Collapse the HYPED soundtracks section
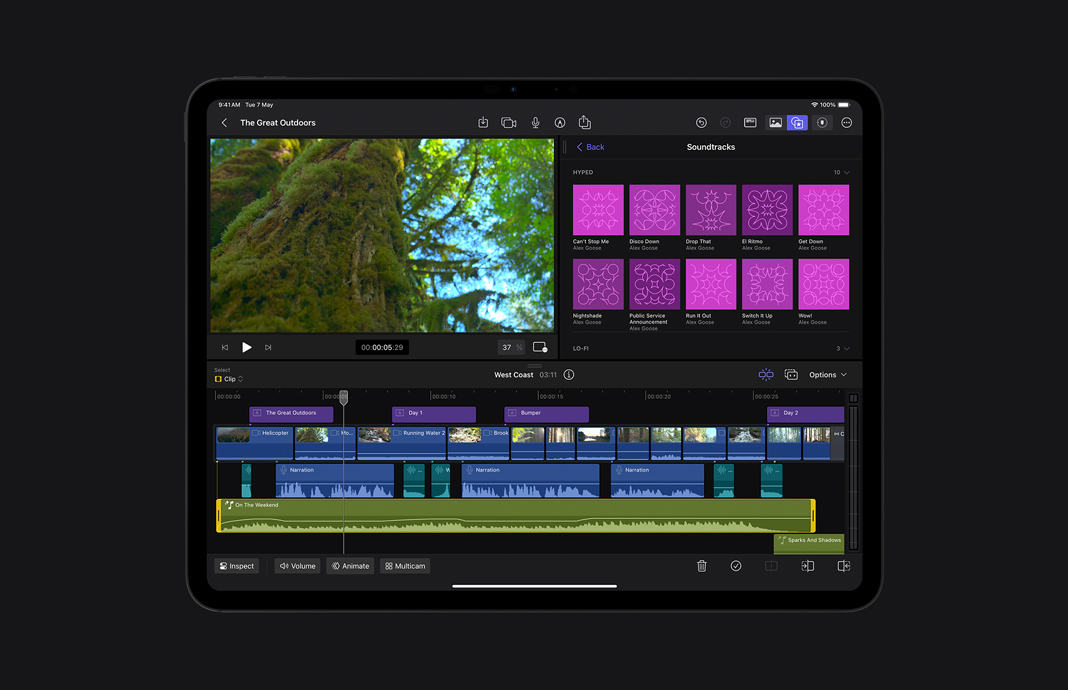Image resolution: width=1068 pixels, height=690 pixels. [841, 172]
